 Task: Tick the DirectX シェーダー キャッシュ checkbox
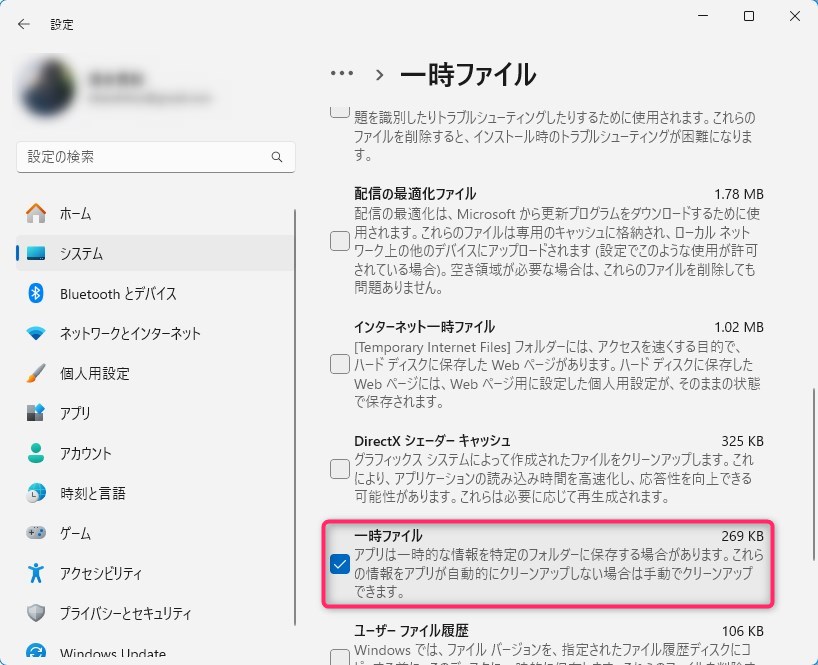340,468
